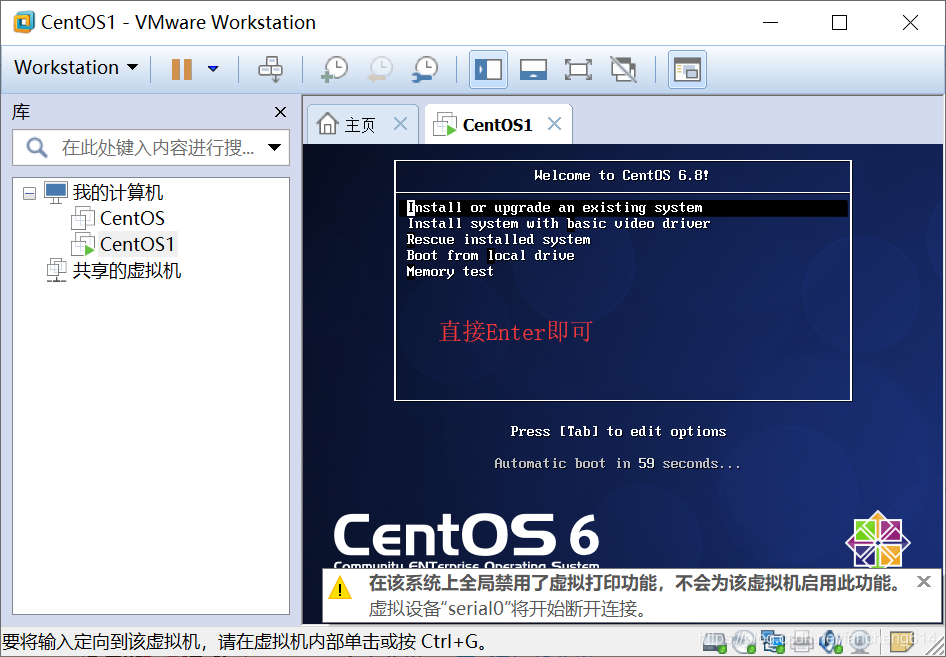Click the 共享的虚拟机 shared VMs icon

[56, 270]
